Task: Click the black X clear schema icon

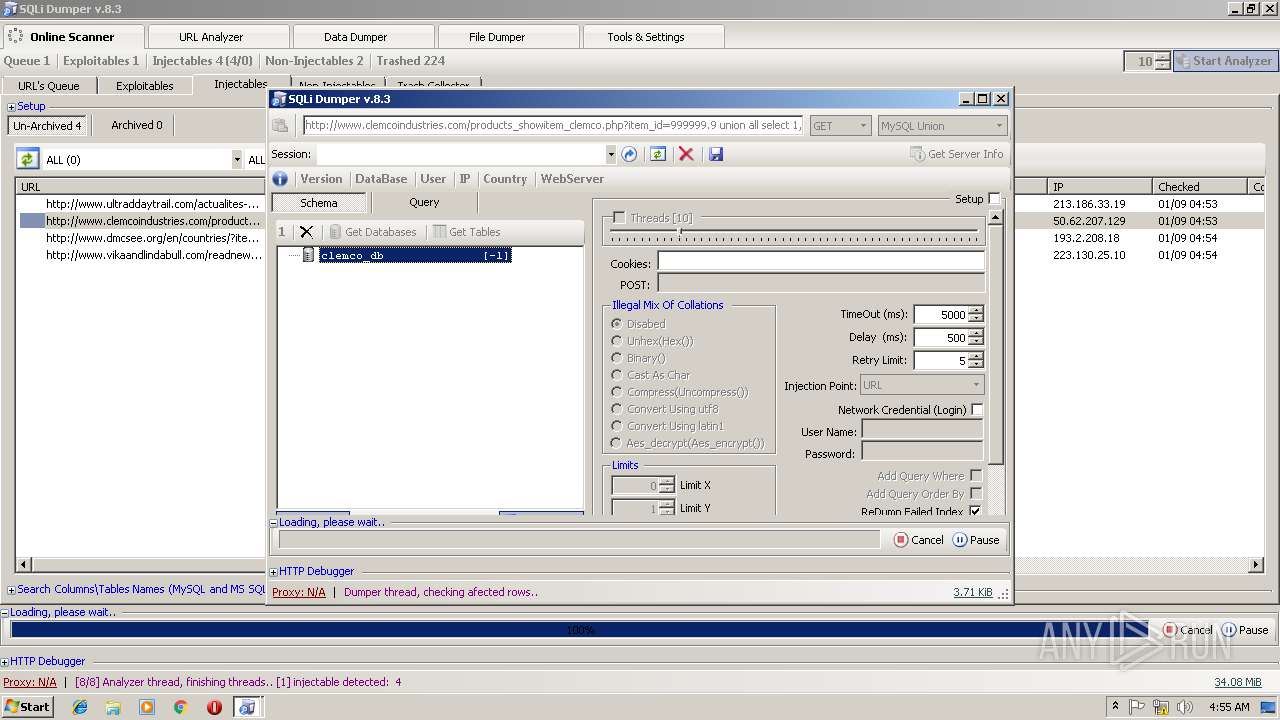Action: click(306, 232)
